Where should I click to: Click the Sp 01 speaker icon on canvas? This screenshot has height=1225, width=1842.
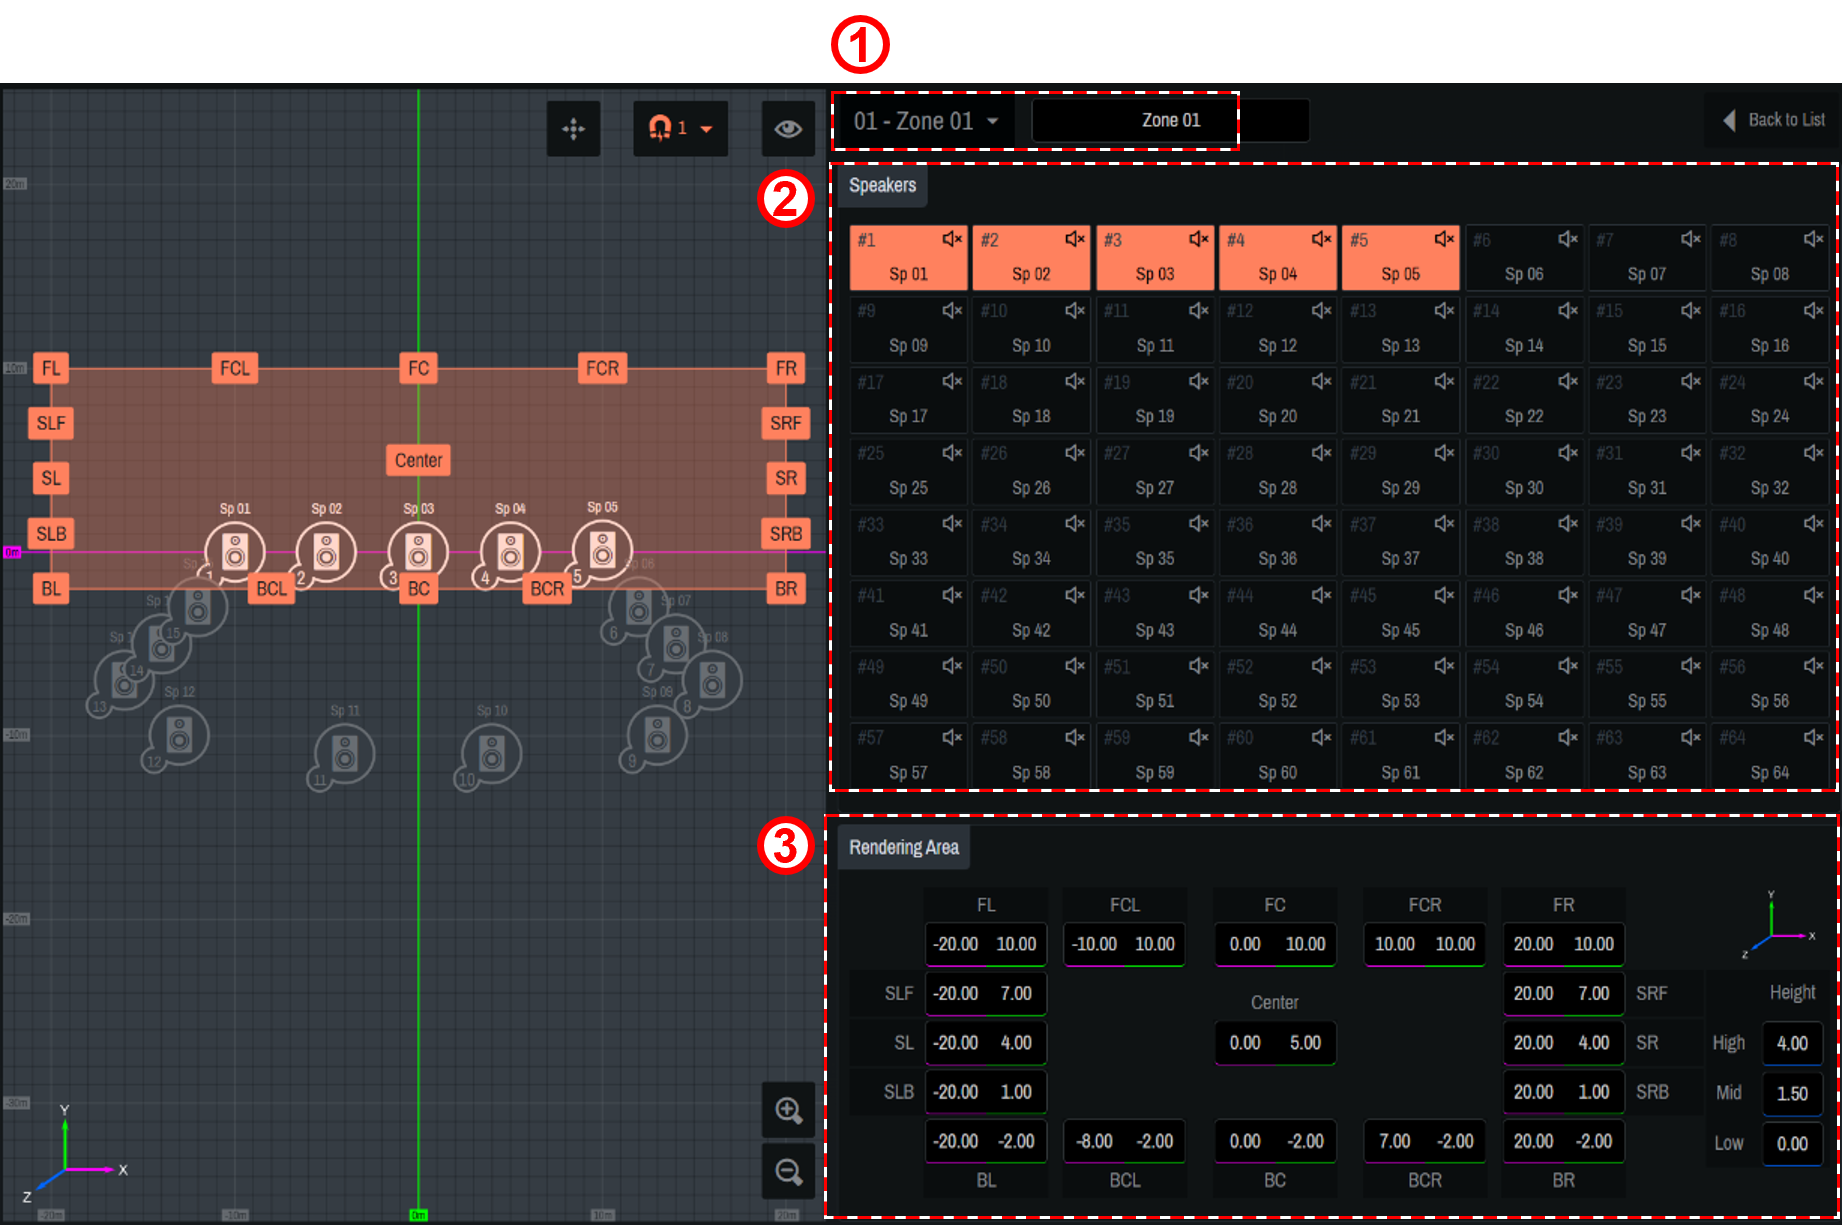pos(235,552)
